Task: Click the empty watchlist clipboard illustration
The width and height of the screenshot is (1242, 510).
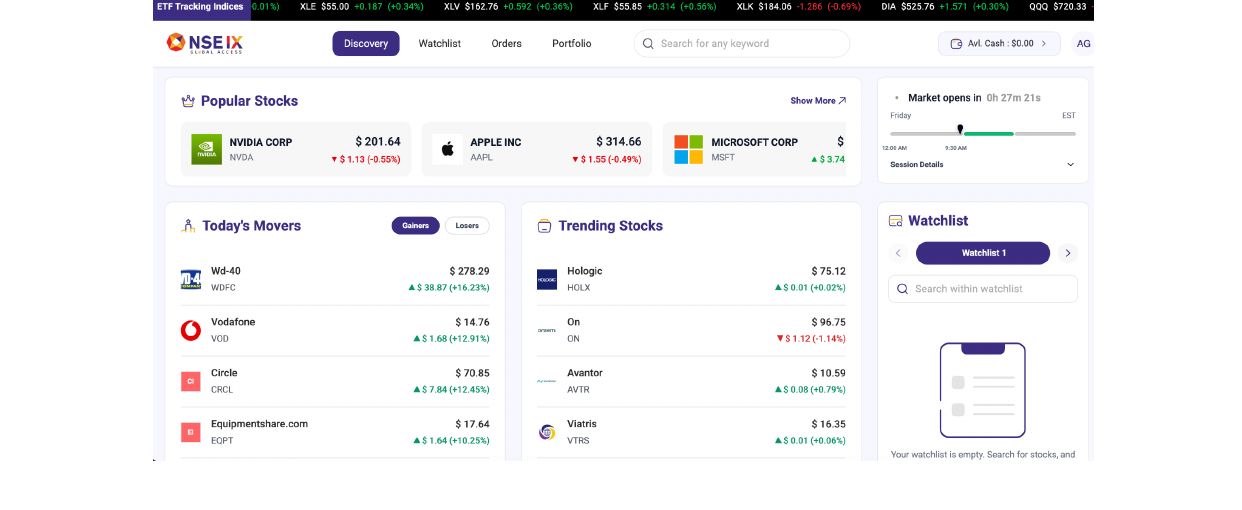Action: pos(982,390)
